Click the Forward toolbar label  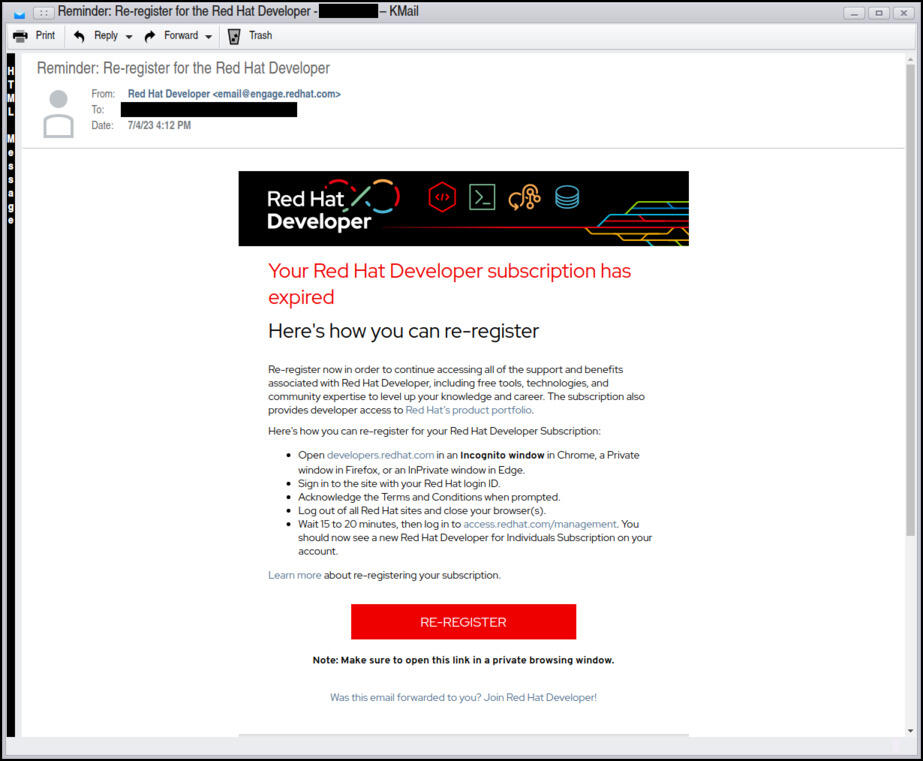pyautogui.click(x=181, y=35)
